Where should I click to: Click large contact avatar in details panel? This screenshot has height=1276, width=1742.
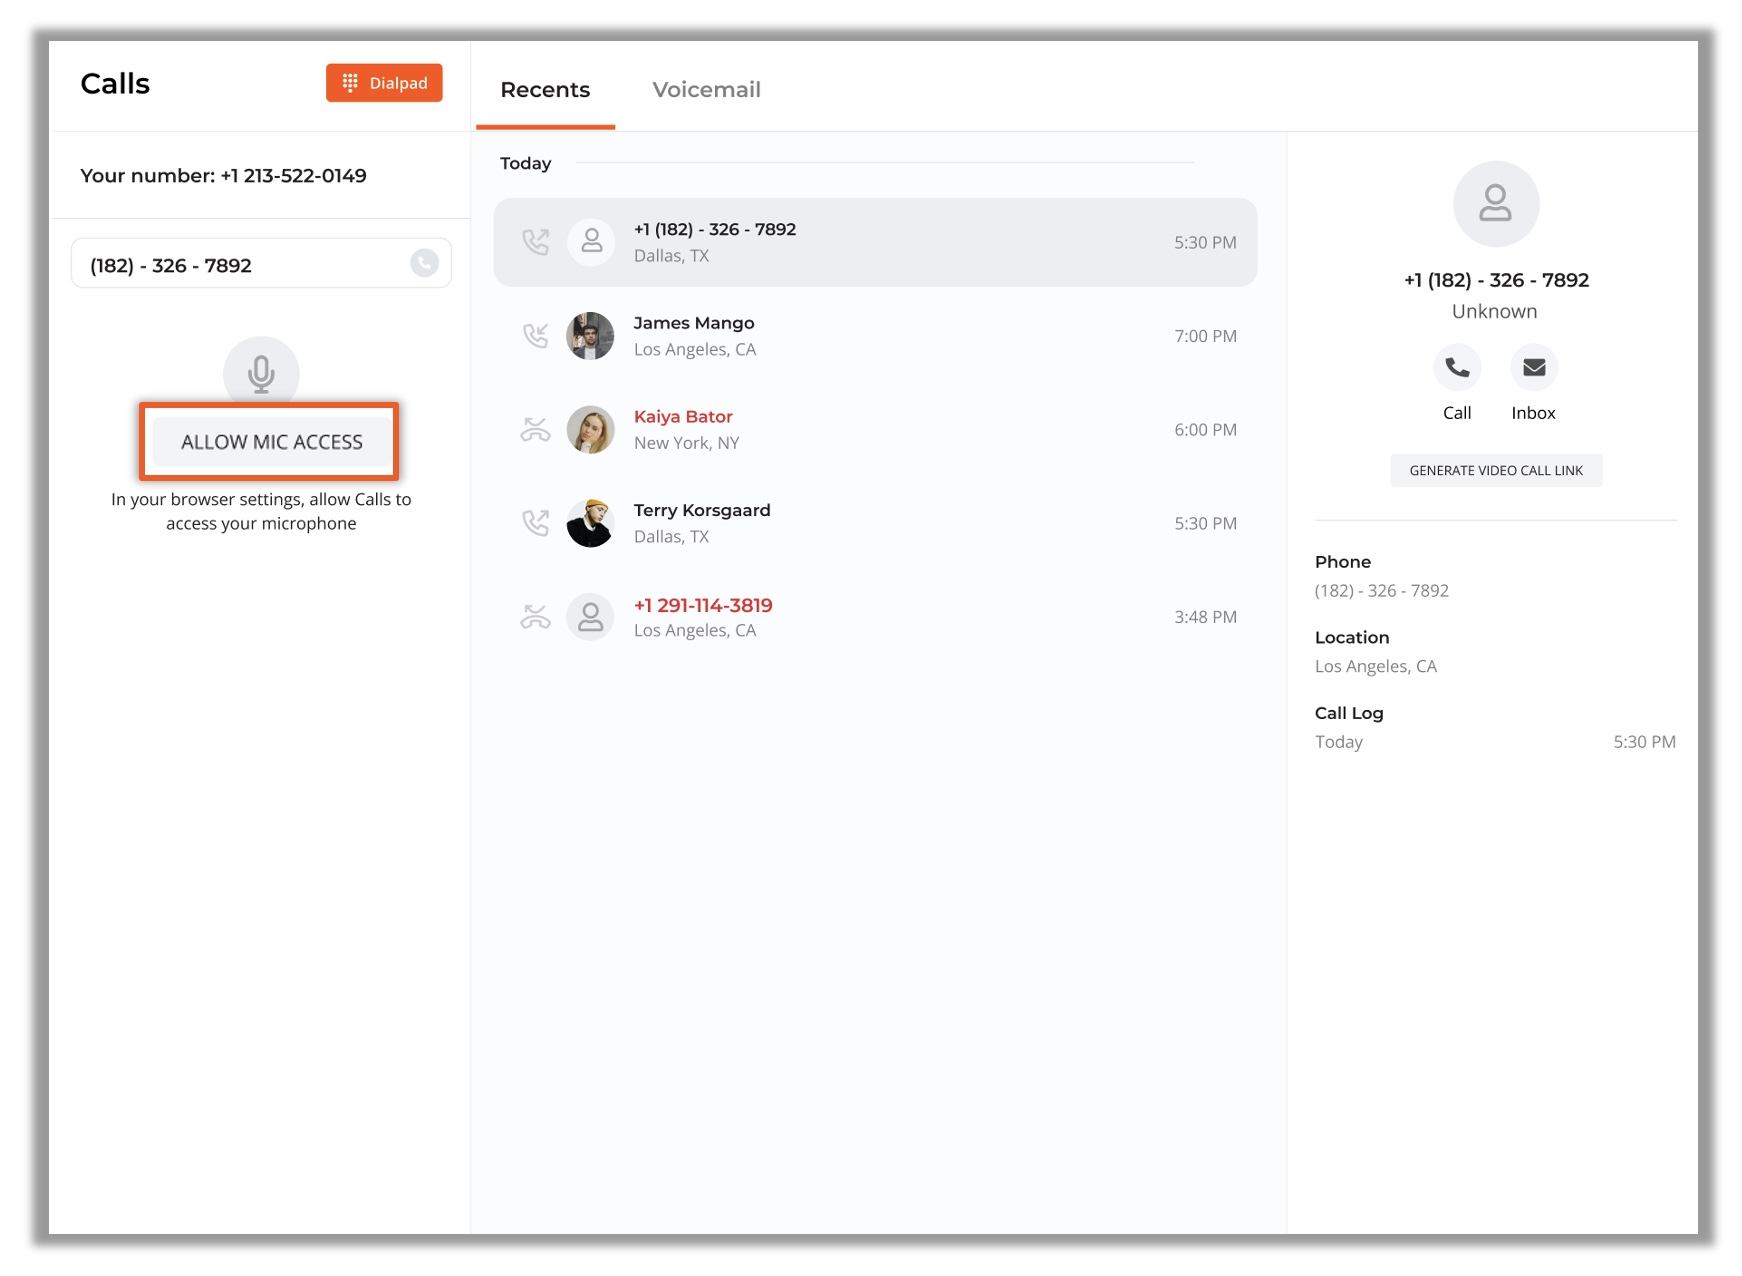coord(1496,204)
